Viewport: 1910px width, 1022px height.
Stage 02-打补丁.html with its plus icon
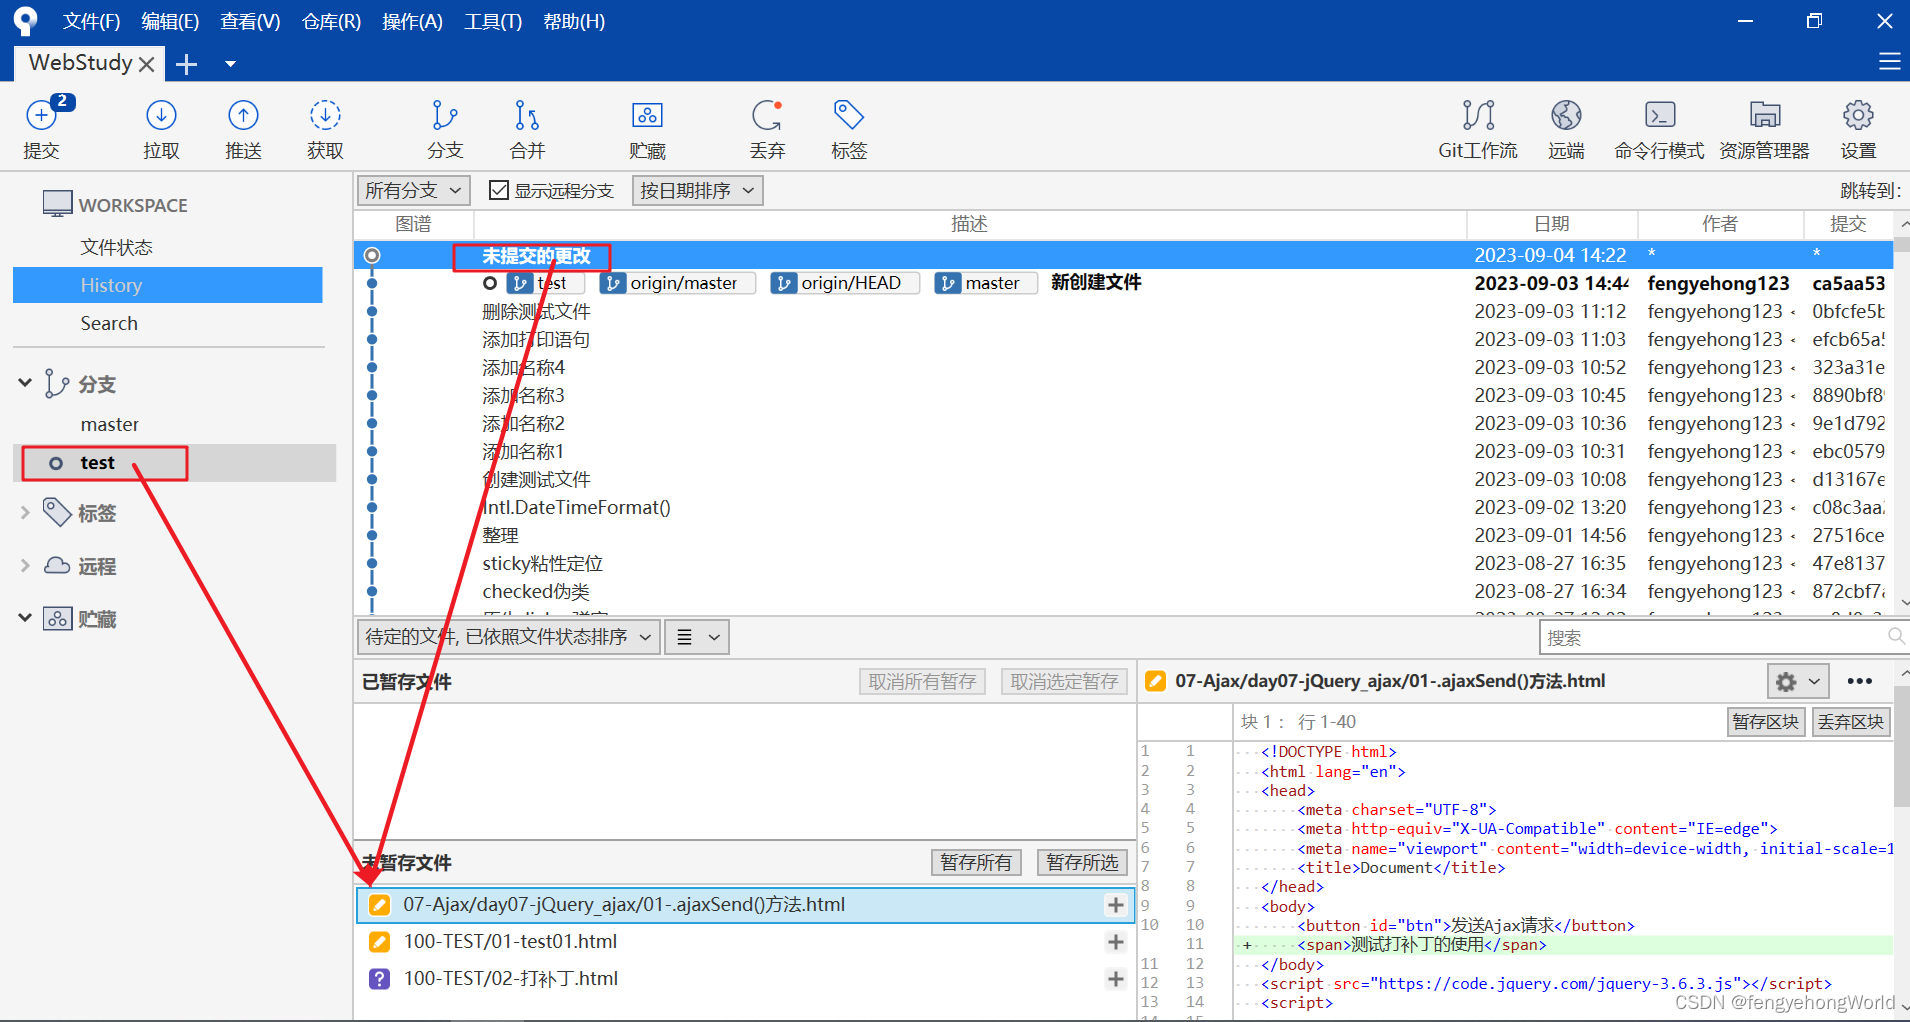tap(1116, 979)
